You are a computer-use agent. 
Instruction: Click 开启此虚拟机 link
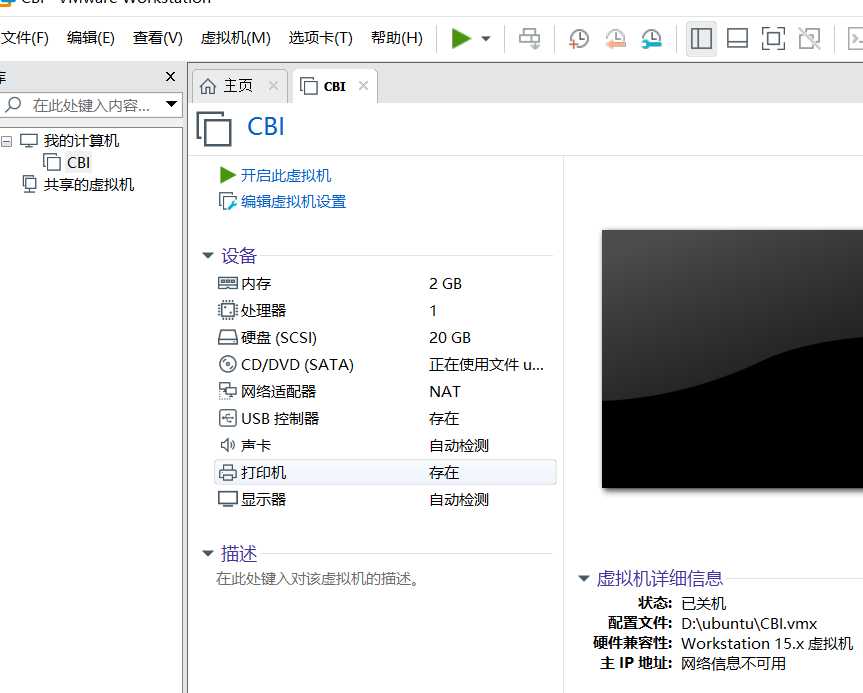click(x=286, y=176)
